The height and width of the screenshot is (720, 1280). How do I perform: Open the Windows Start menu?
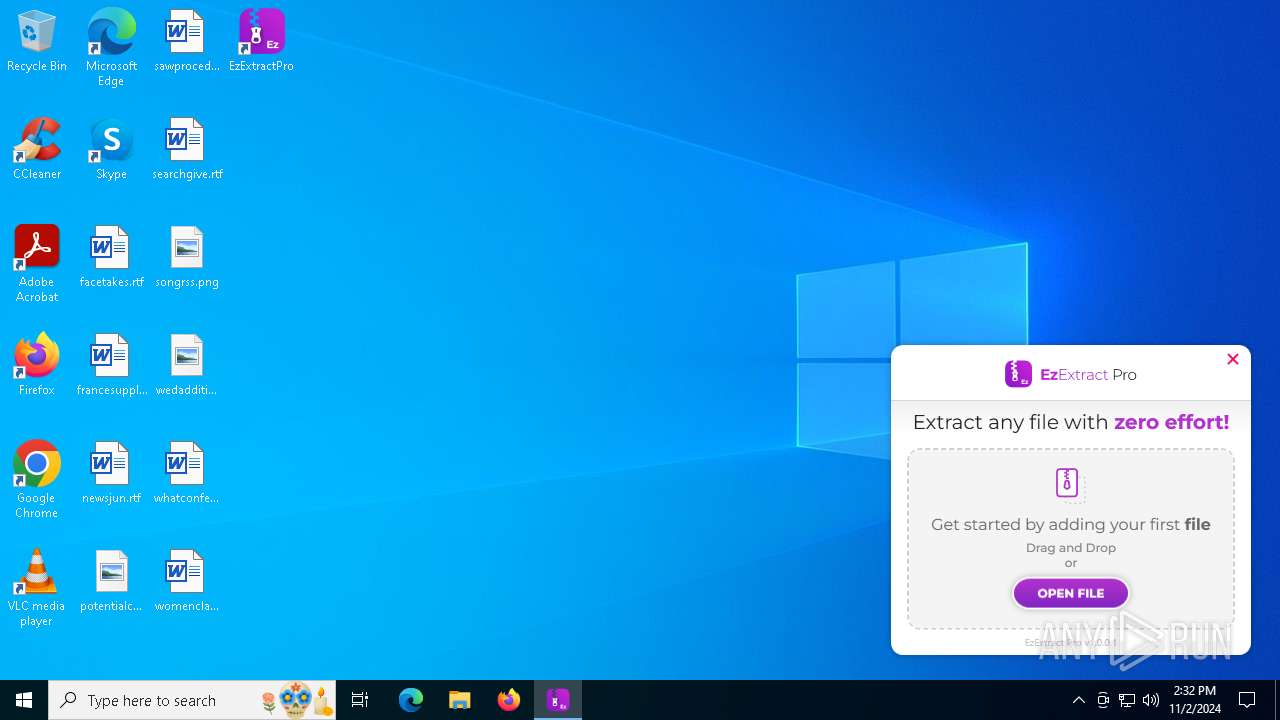(x=24, y=700)
